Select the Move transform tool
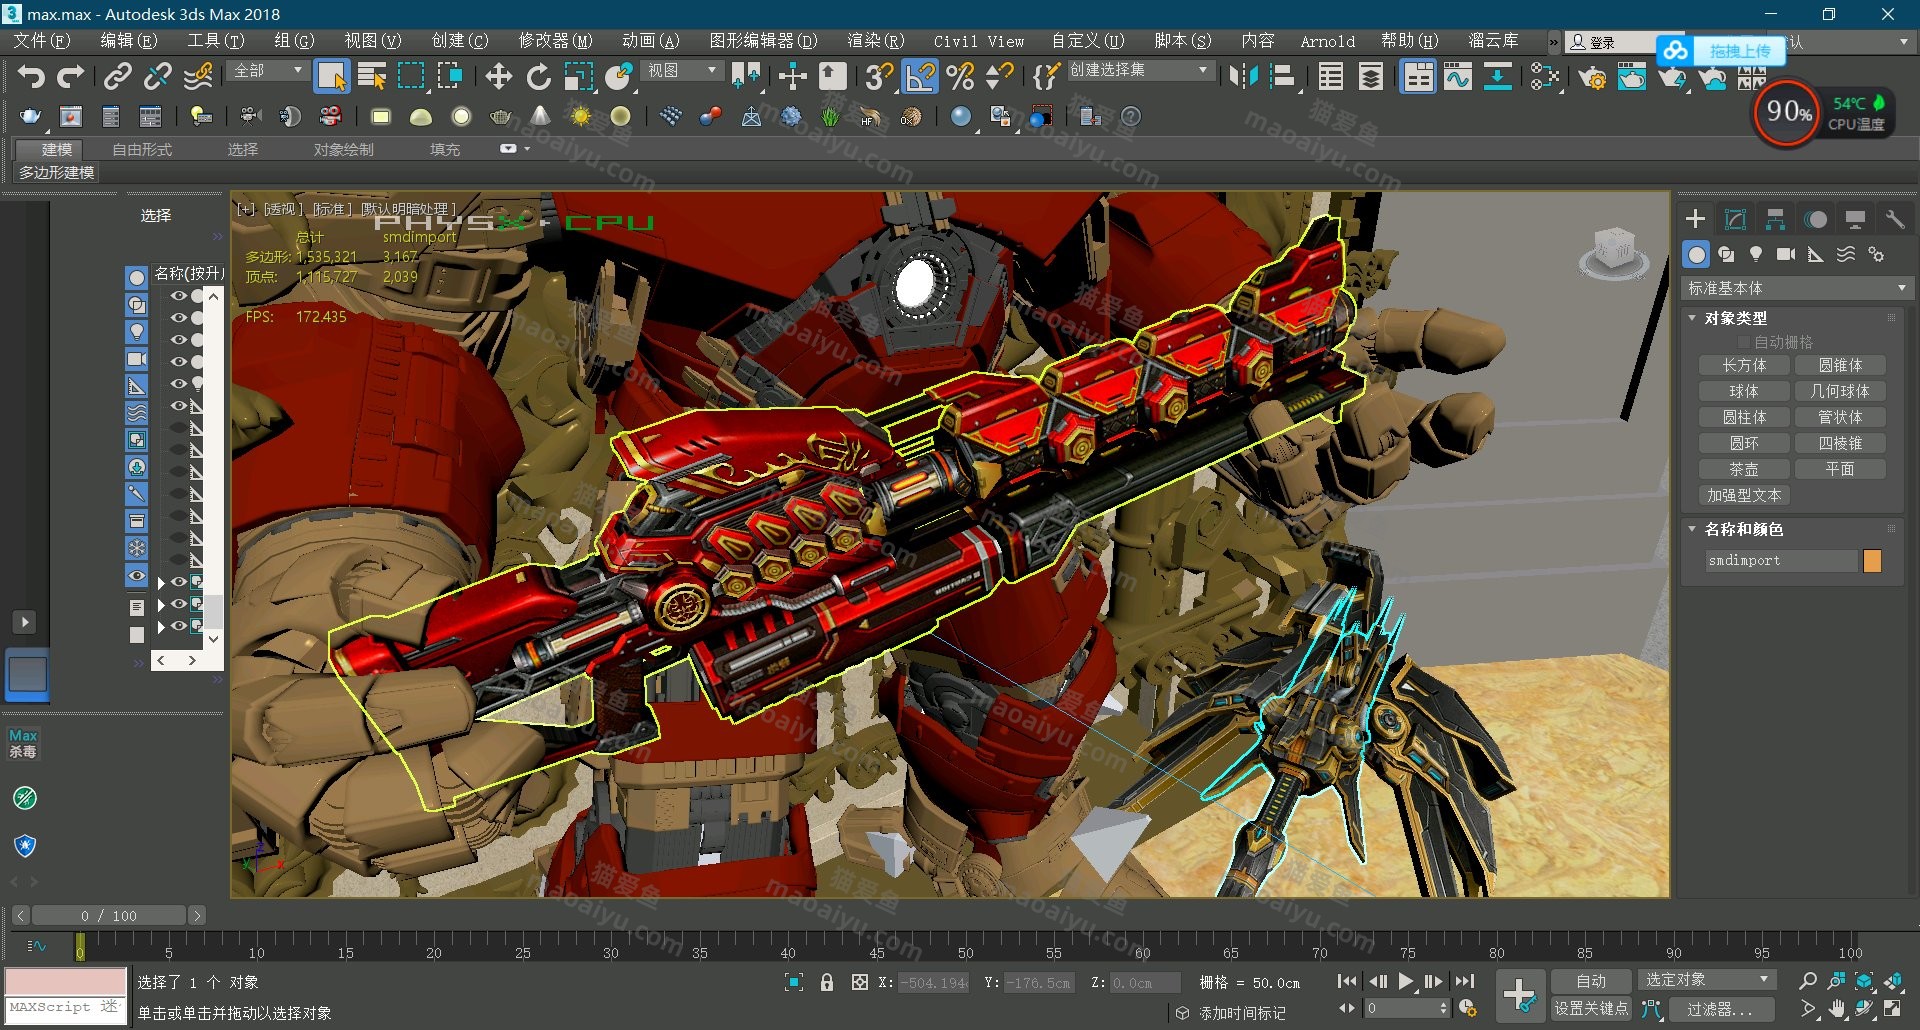 coord(498,77)
